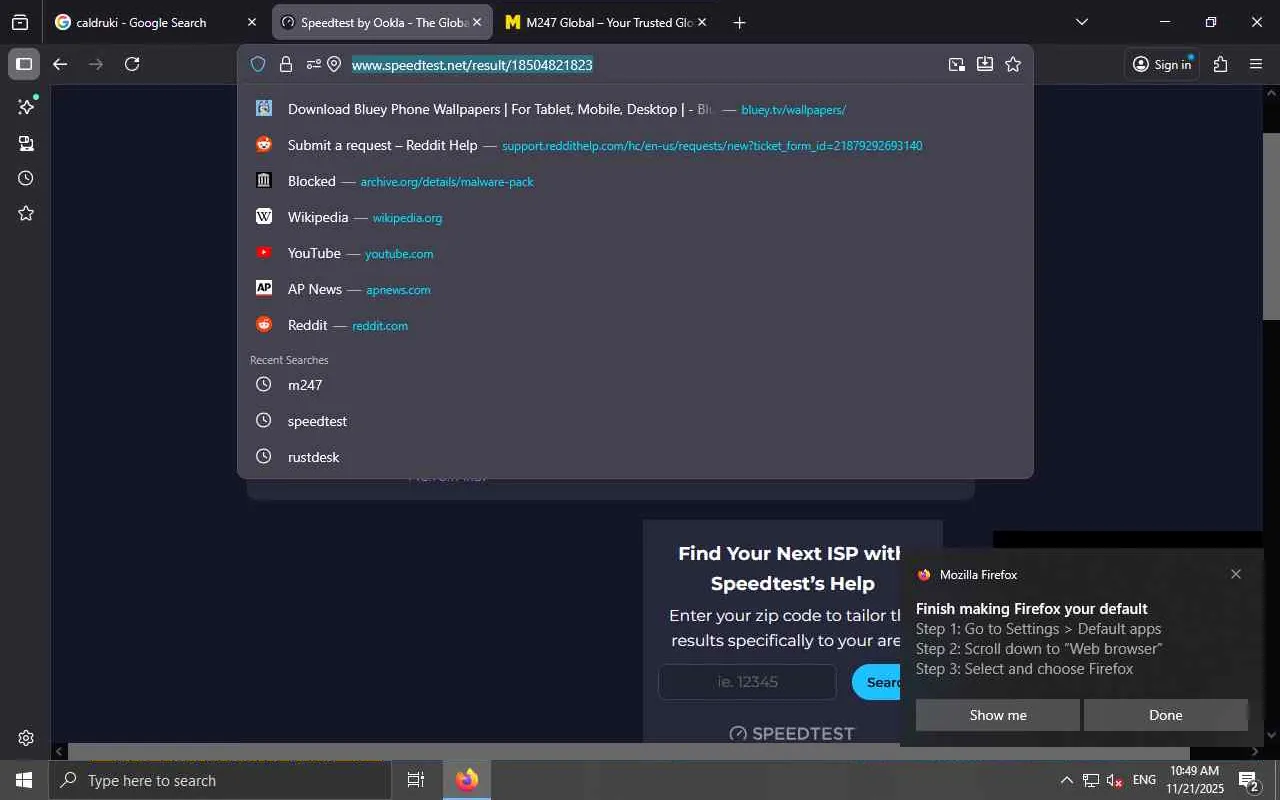Click the Firefox icon on the taskbar
The image size is (1280, 800).
coord(467,780)
